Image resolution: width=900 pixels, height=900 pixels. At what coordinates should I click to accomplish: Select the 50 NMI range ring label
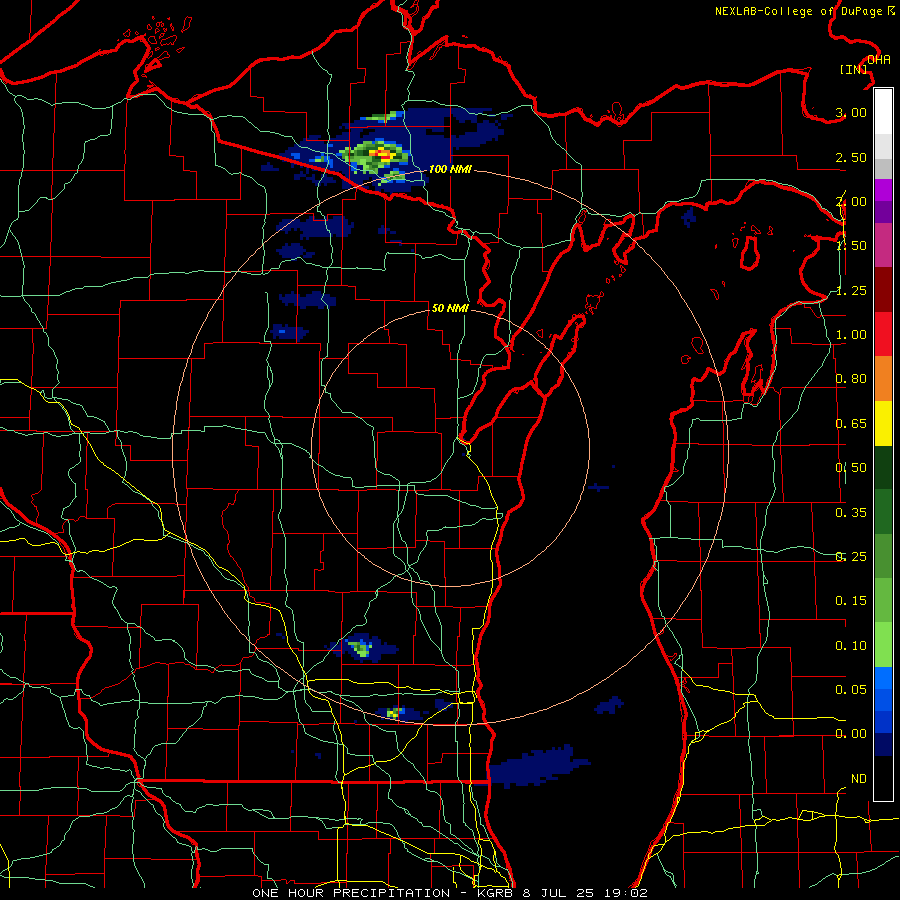tap(450, 308)
